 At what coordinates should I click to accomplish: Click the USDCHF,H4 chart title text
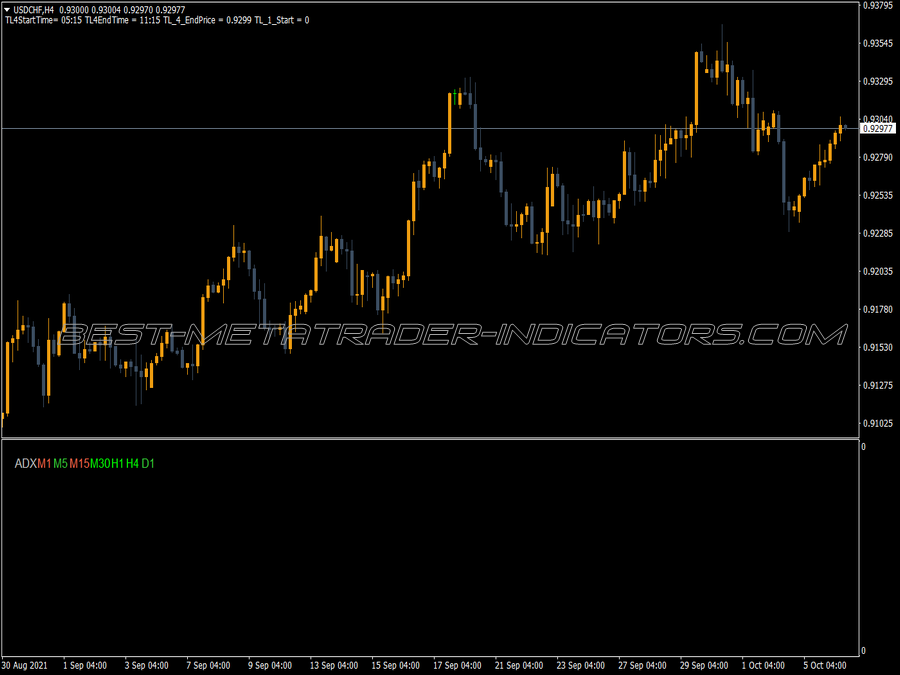[x=34, y=10]
